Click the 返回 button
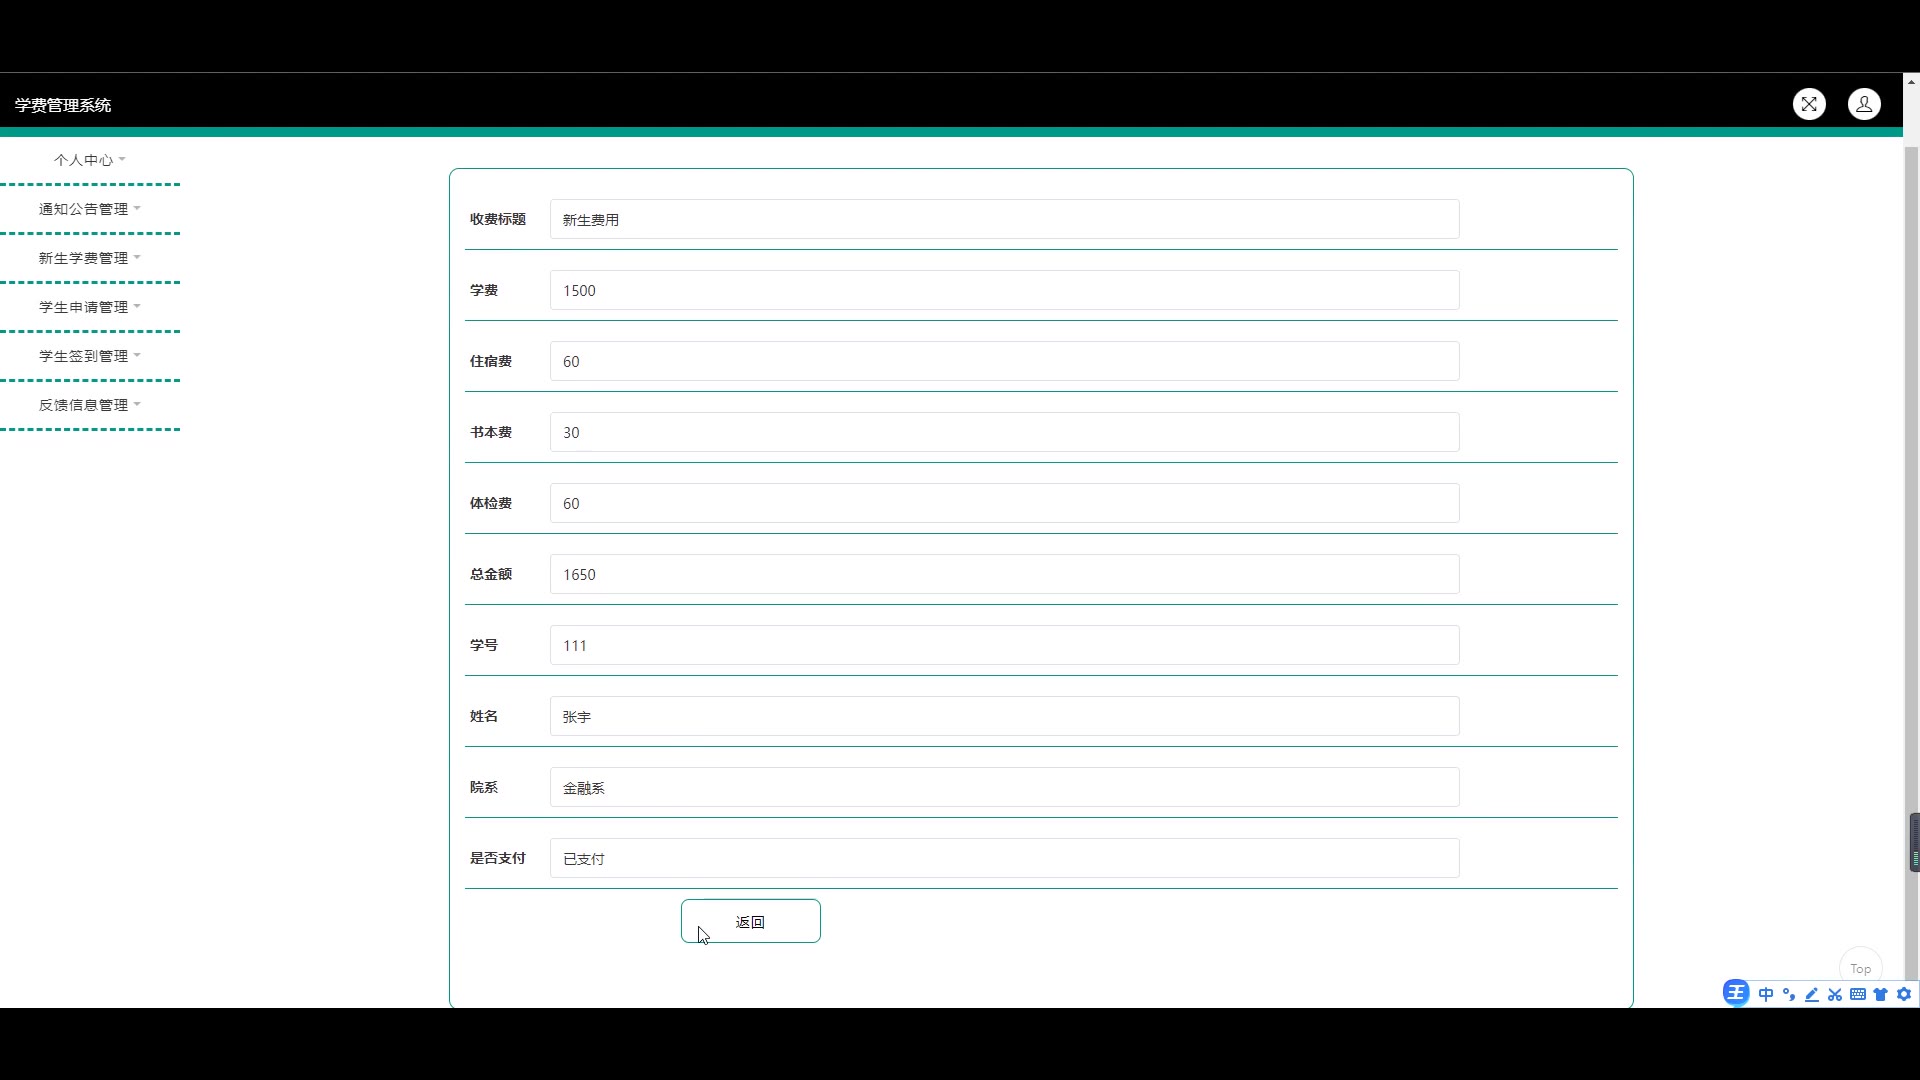 pyautogui.click(x=750, y=921)
